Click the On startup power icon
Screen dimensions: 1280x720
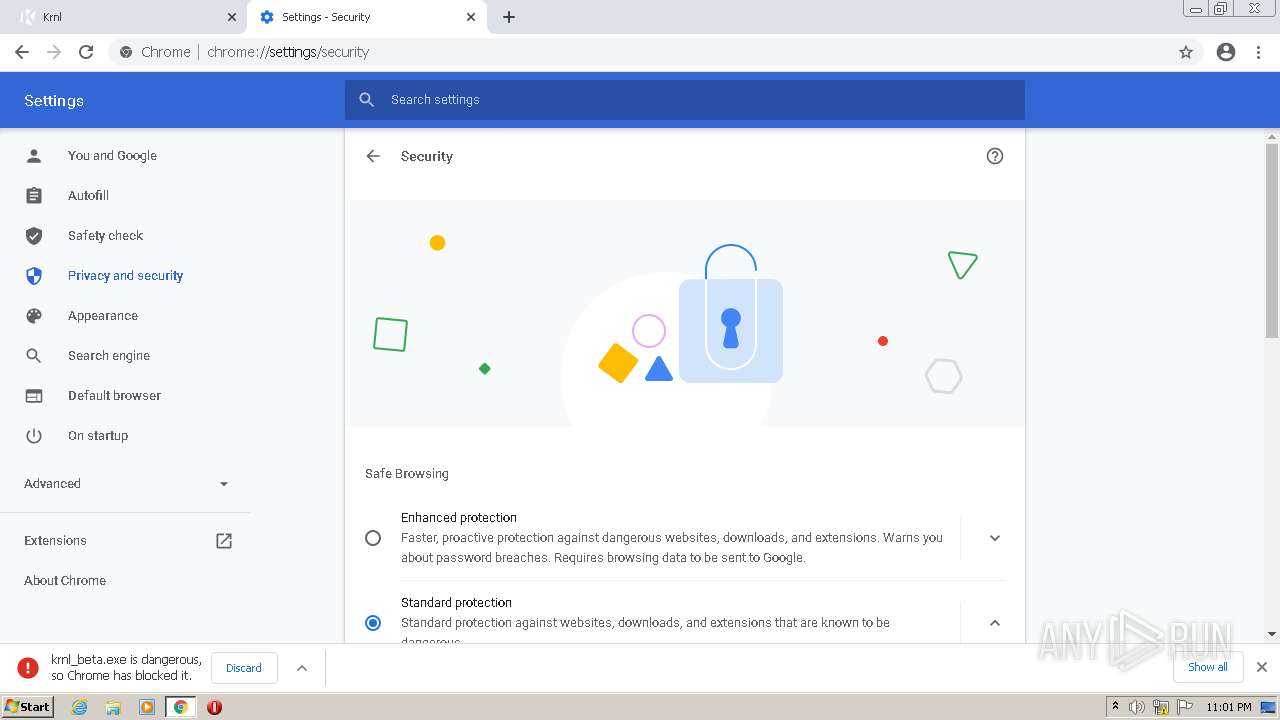34,436
